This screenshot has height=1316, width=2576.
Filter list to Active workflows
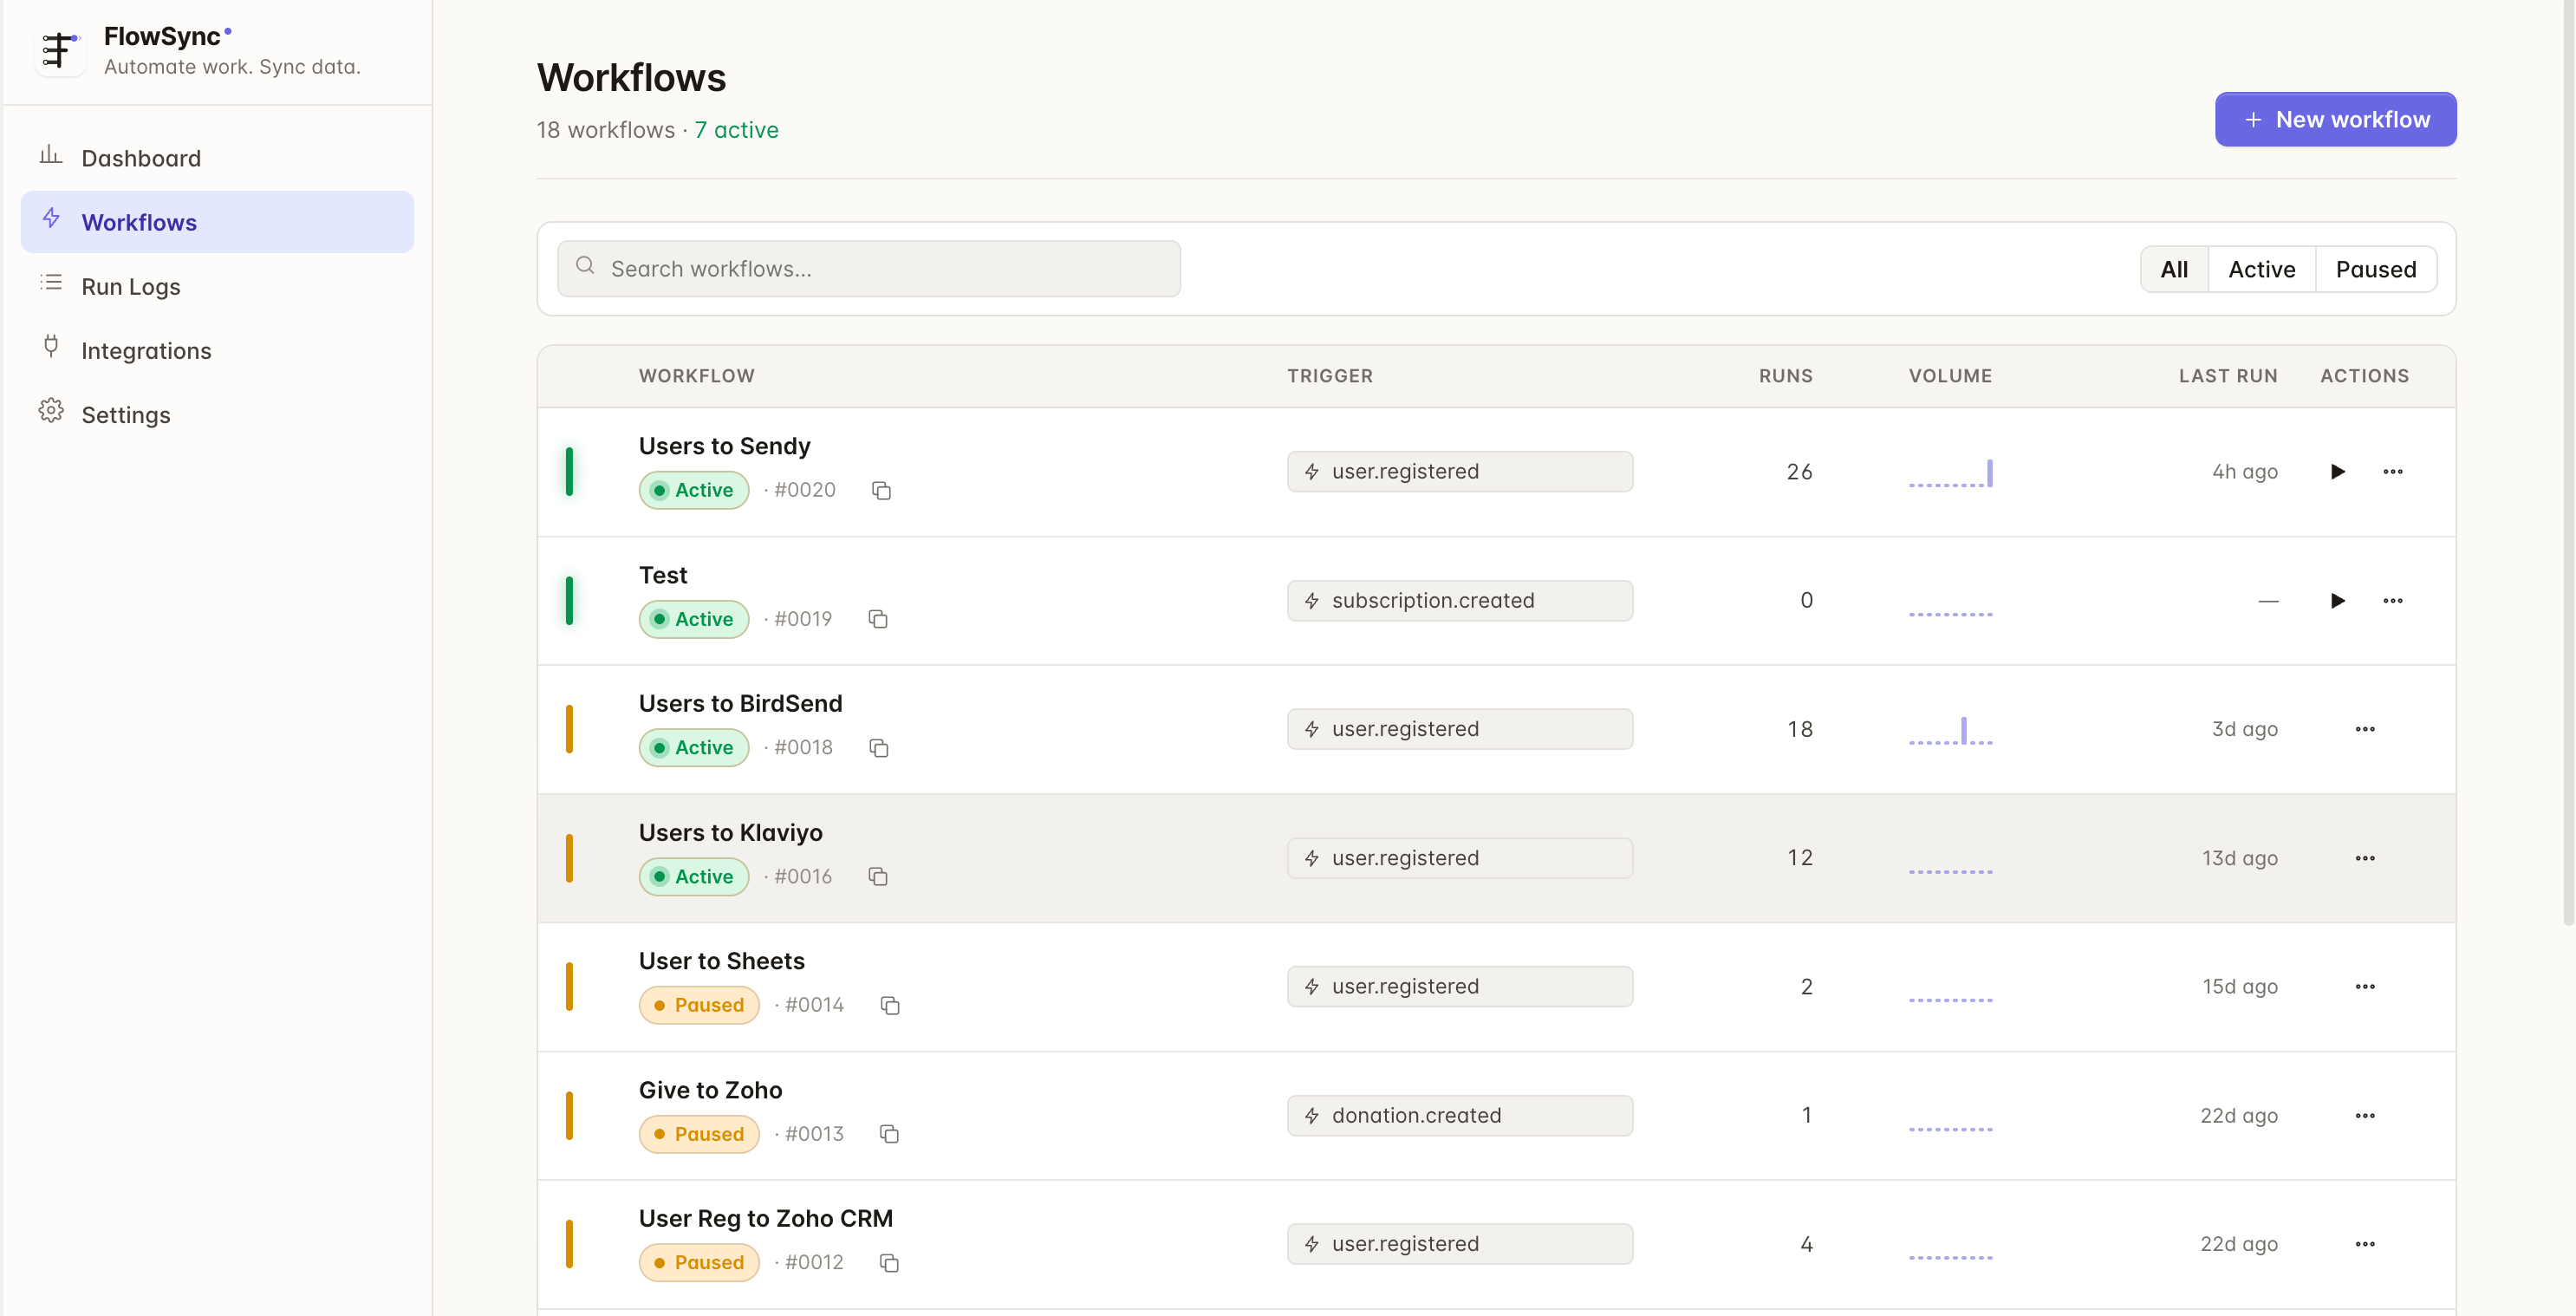click(x=2261, y=269)
